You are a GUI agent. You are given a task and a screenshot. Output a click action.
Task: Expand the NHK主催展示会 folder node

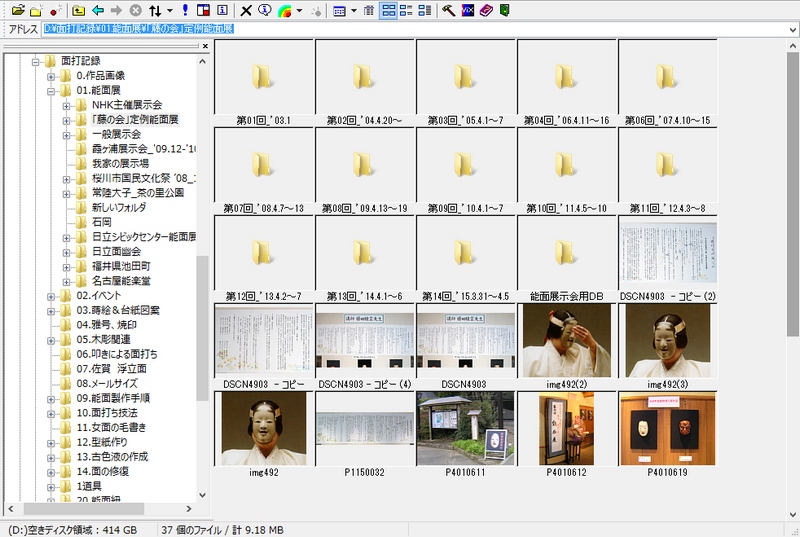point(66,106)
